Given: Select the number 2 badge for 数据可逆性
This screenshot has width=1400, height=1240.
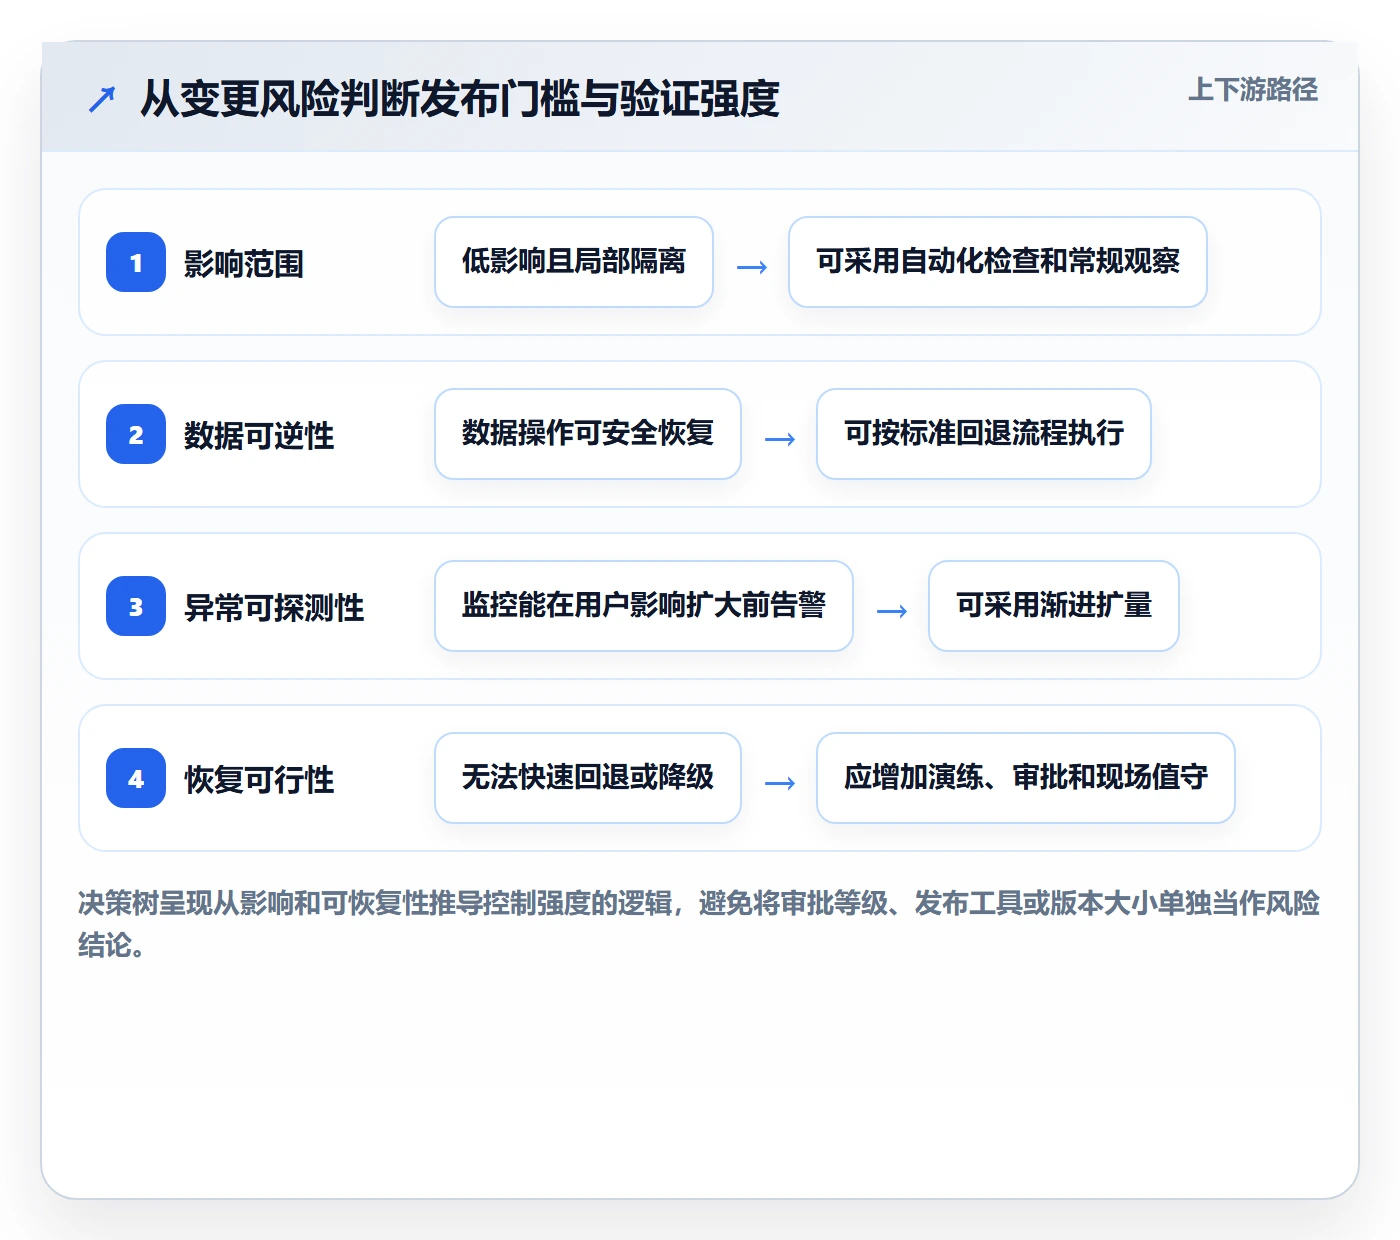Looking at the screenshot, I should (136, 434).
